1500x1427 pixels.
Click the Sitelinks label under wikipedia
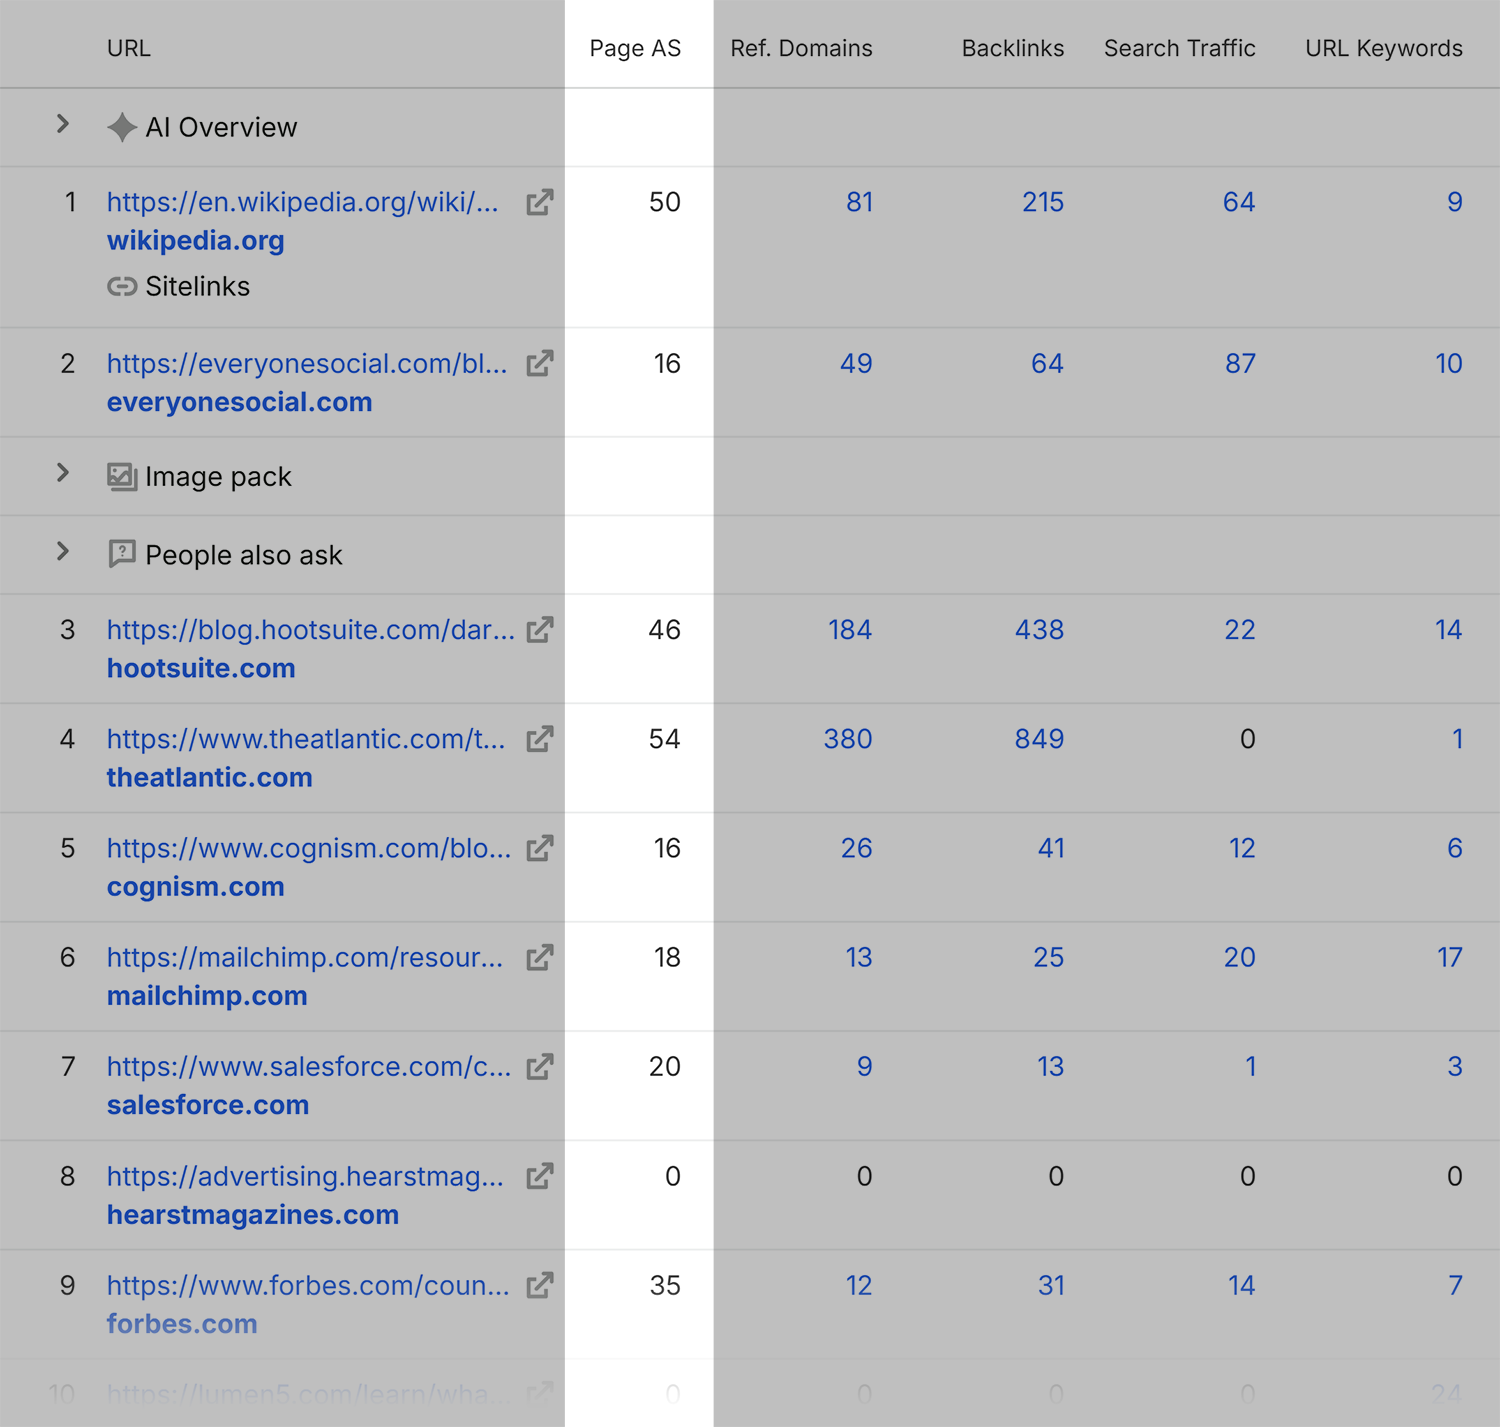[x=197, y=287]
